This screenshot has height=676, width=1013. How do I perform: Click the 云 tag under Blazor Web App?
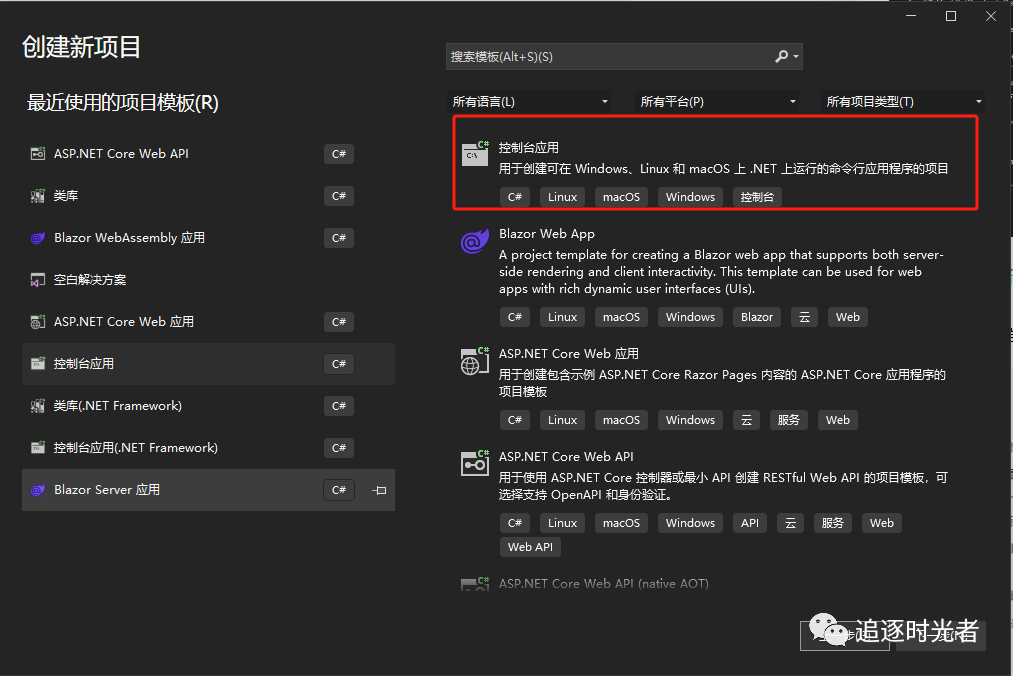tap(804, 317)
